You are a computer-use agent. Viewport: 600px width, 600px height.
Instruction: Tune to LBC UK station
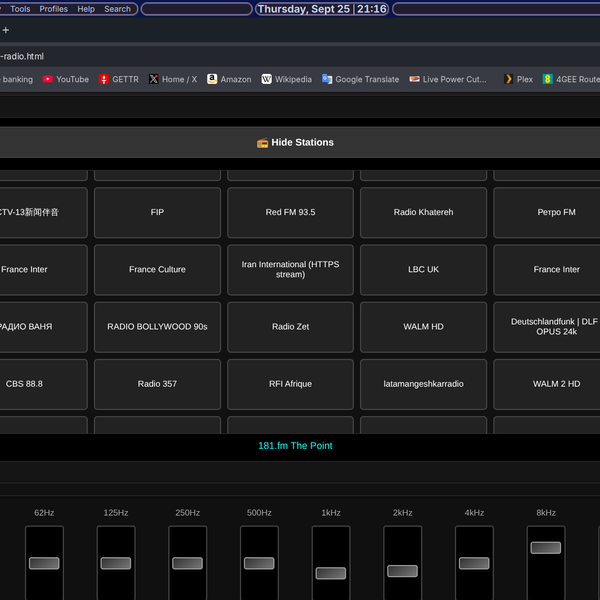coord(423,270)
